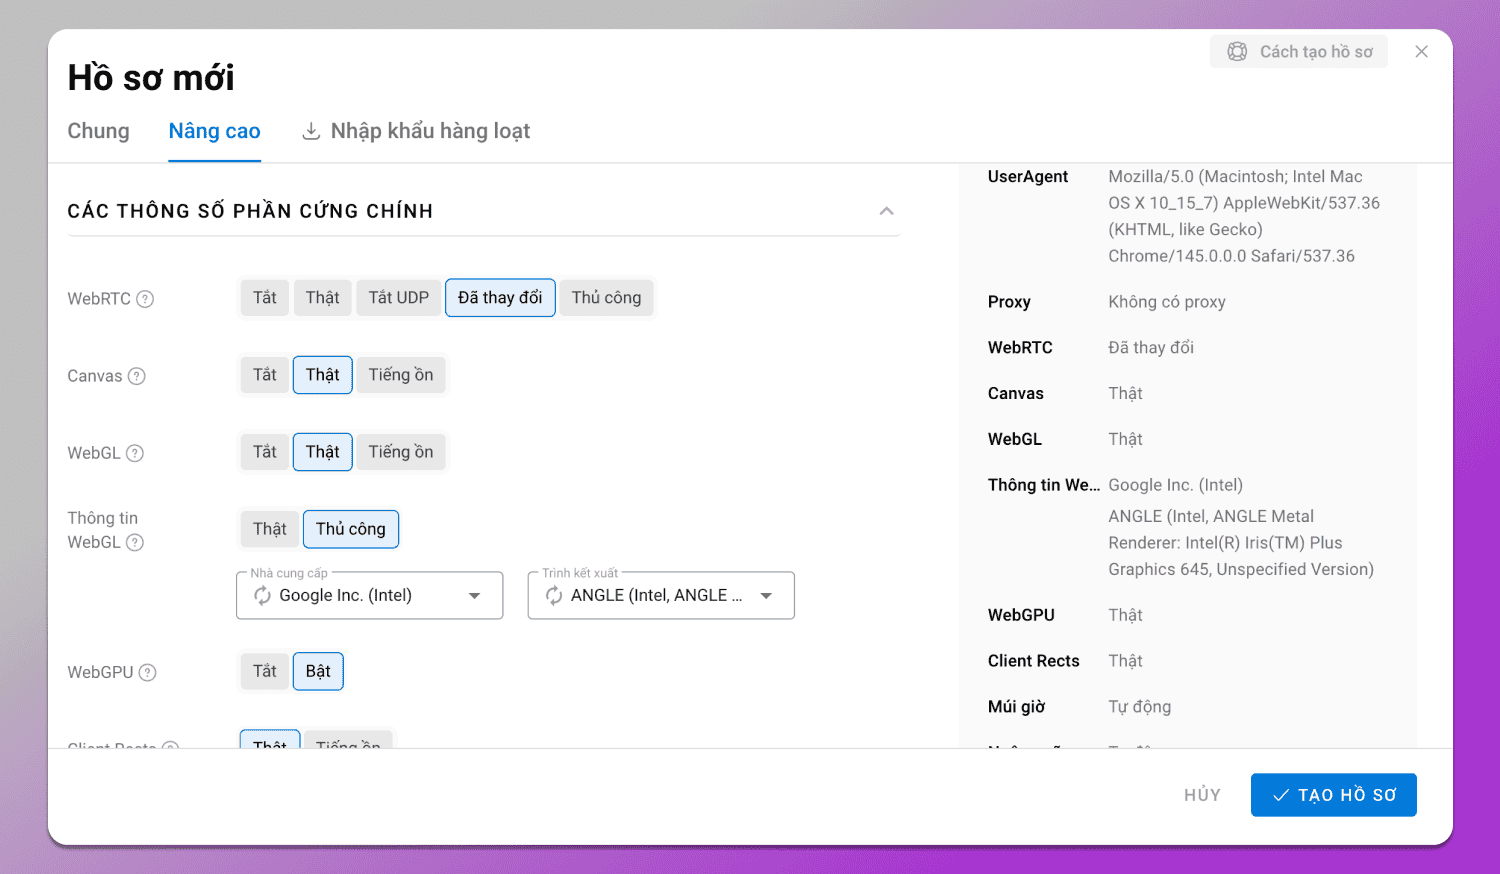This screenshot has height=874, width=1500.
Task: Open the Nhà cung cấp dropdown
Action: (x=370, y=595)
